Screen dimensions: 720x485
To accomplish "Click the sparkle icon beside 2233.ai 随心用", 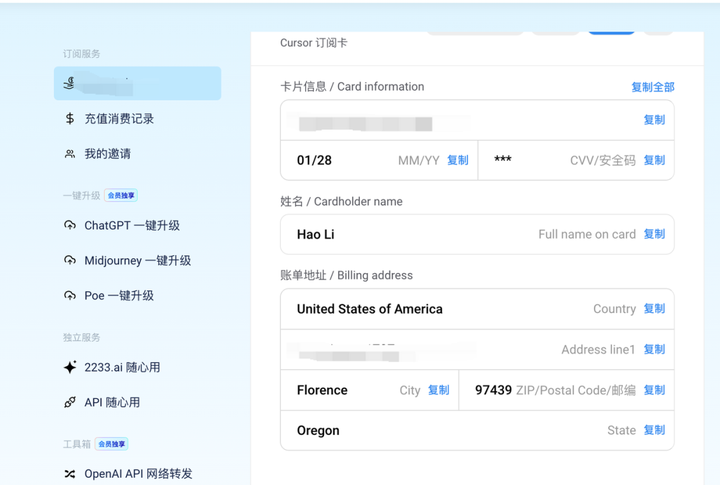I will [x=70, y=367].
